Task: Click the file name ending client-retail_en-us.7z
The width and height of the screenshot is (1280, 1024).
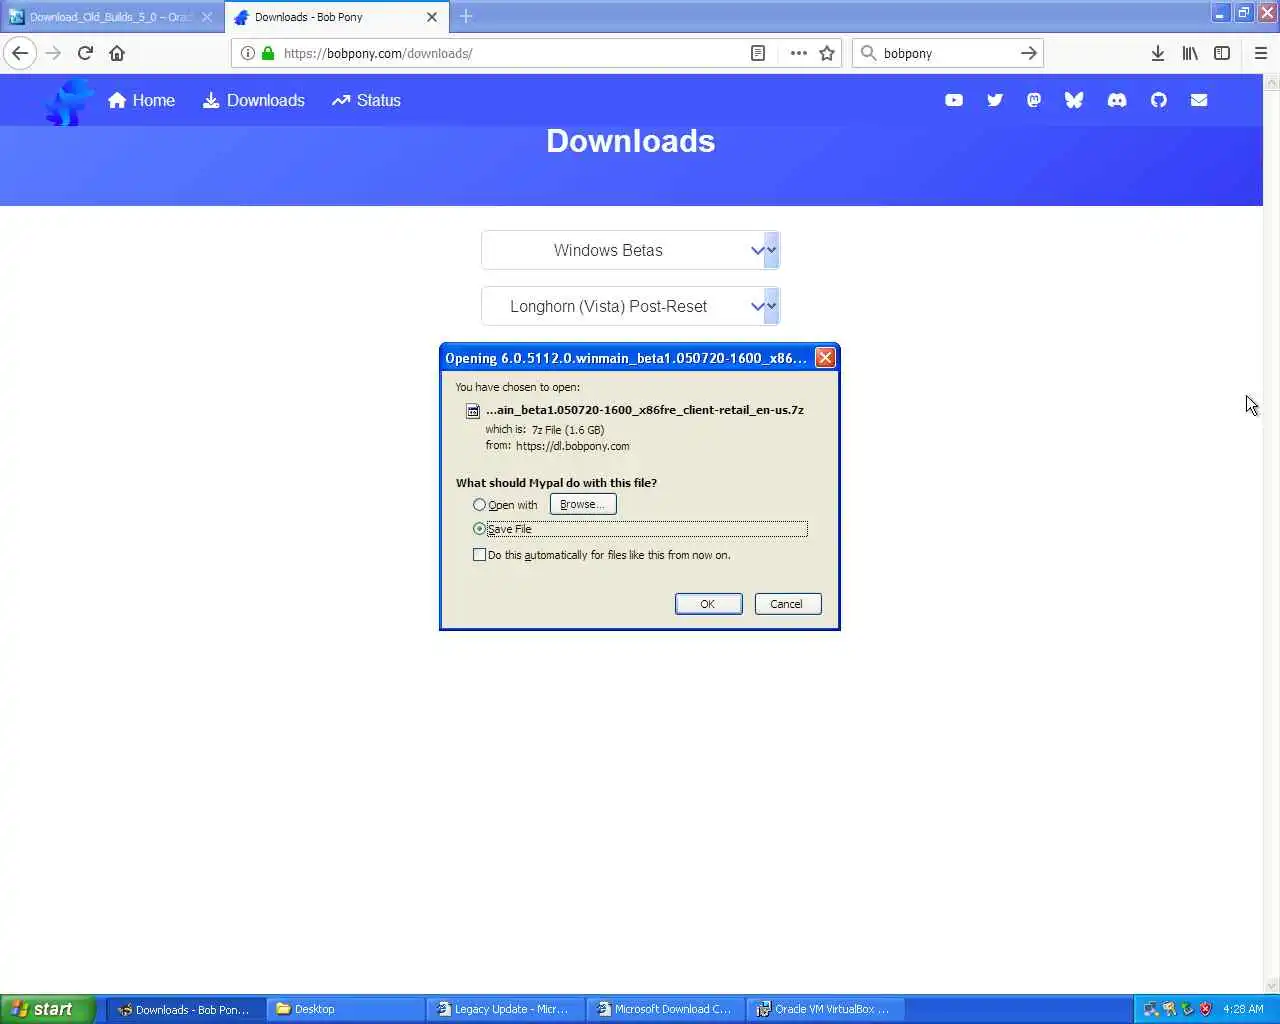Action: pyautogui.click(x=645, y=410)
